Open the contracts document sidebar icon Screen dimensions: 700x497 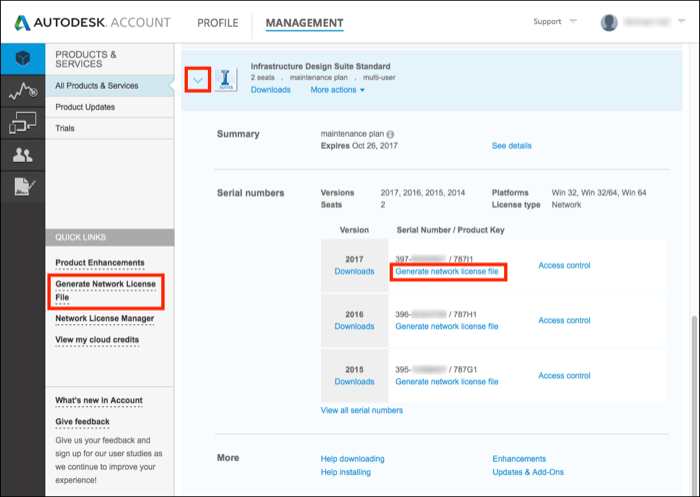tap(23, 187)
